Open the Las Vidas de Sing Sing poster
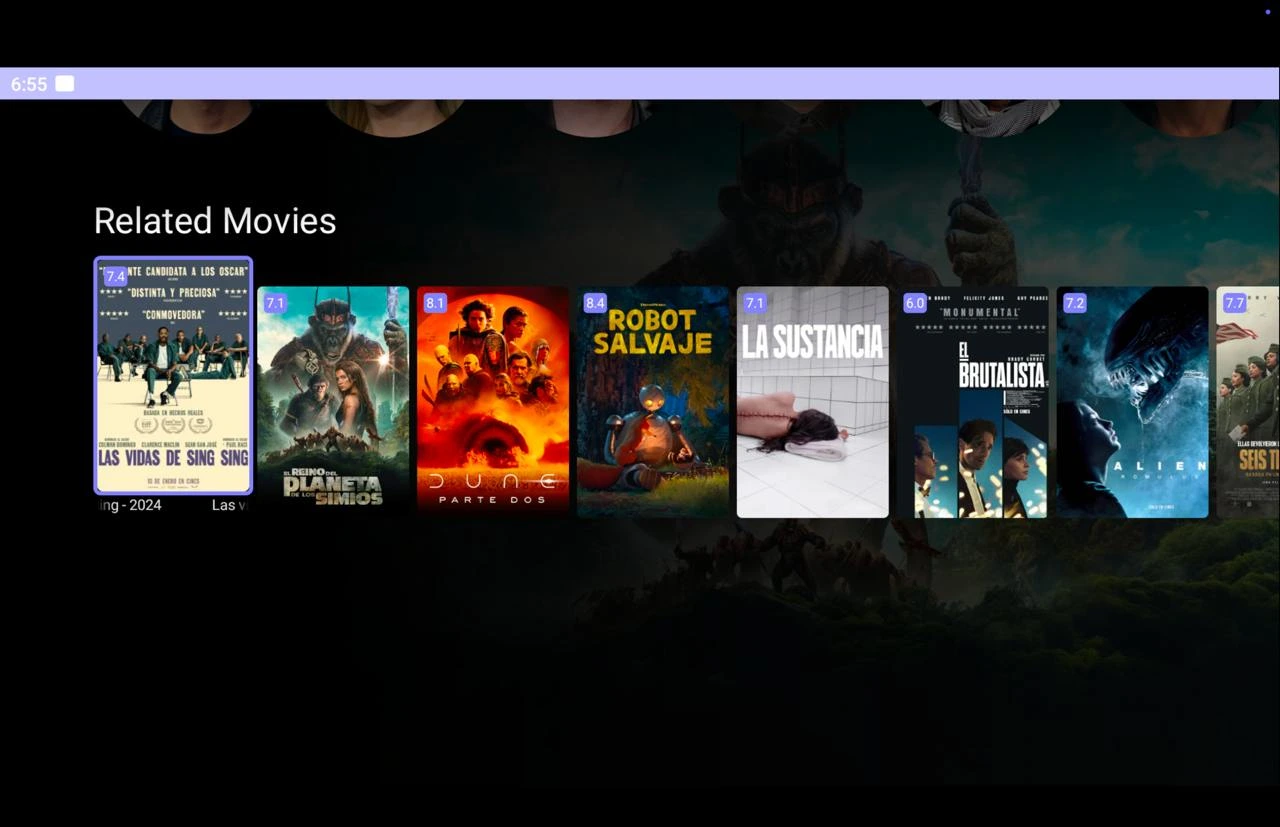 pyautogui.click(x=173, y=376)
